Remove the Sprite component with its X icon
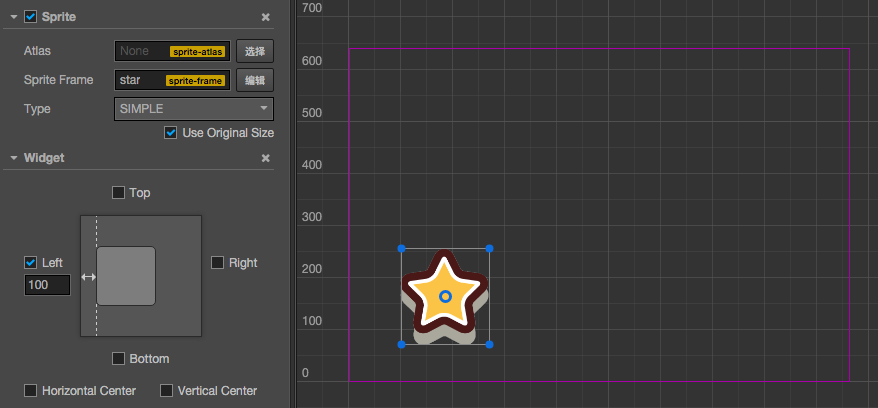 click(x=266, y=17)
